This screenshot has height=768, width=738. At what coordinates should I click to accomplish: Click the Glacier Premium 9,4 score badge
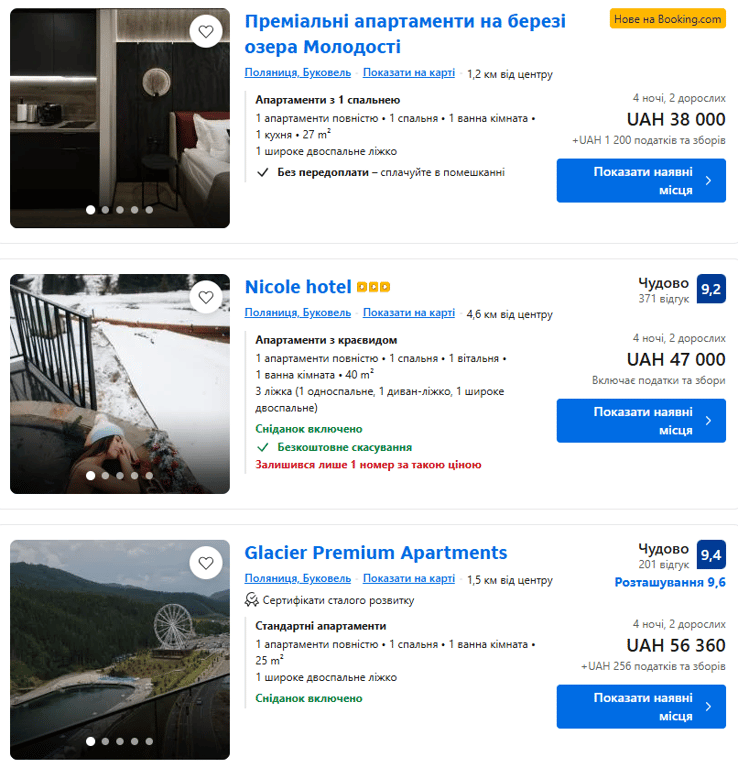(x=711, y=555)
